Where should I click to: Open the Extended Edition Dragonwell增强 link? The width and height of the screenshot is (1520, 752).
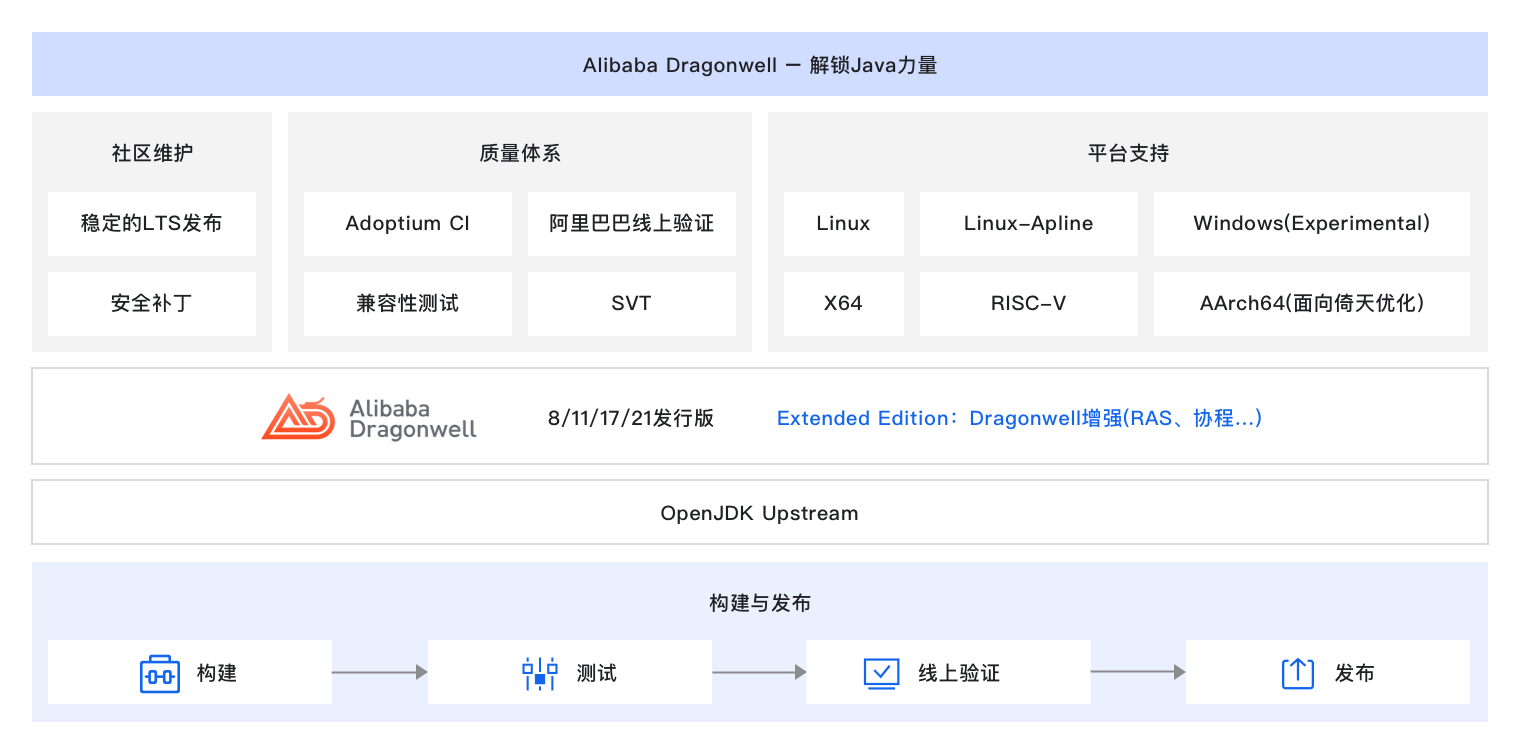1019,418
